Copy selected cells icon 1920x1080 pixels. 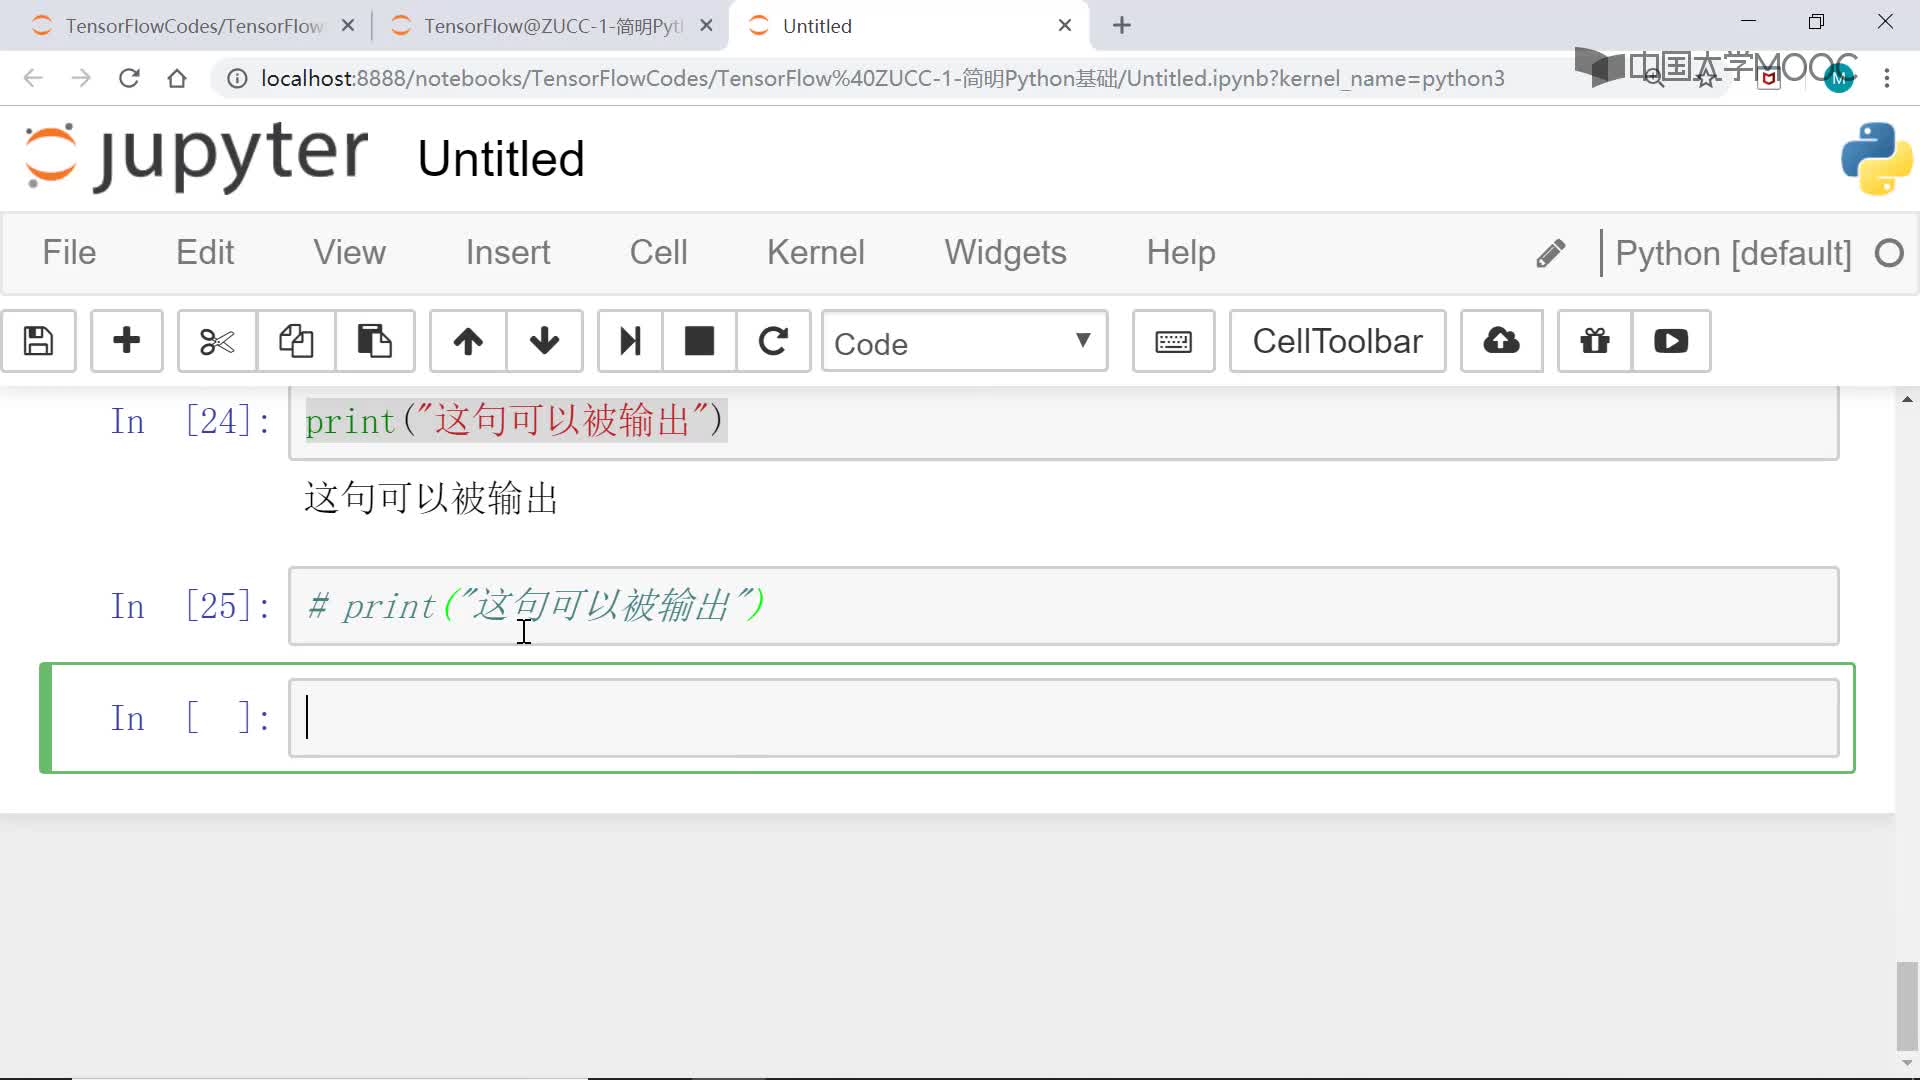coord(296,342)
